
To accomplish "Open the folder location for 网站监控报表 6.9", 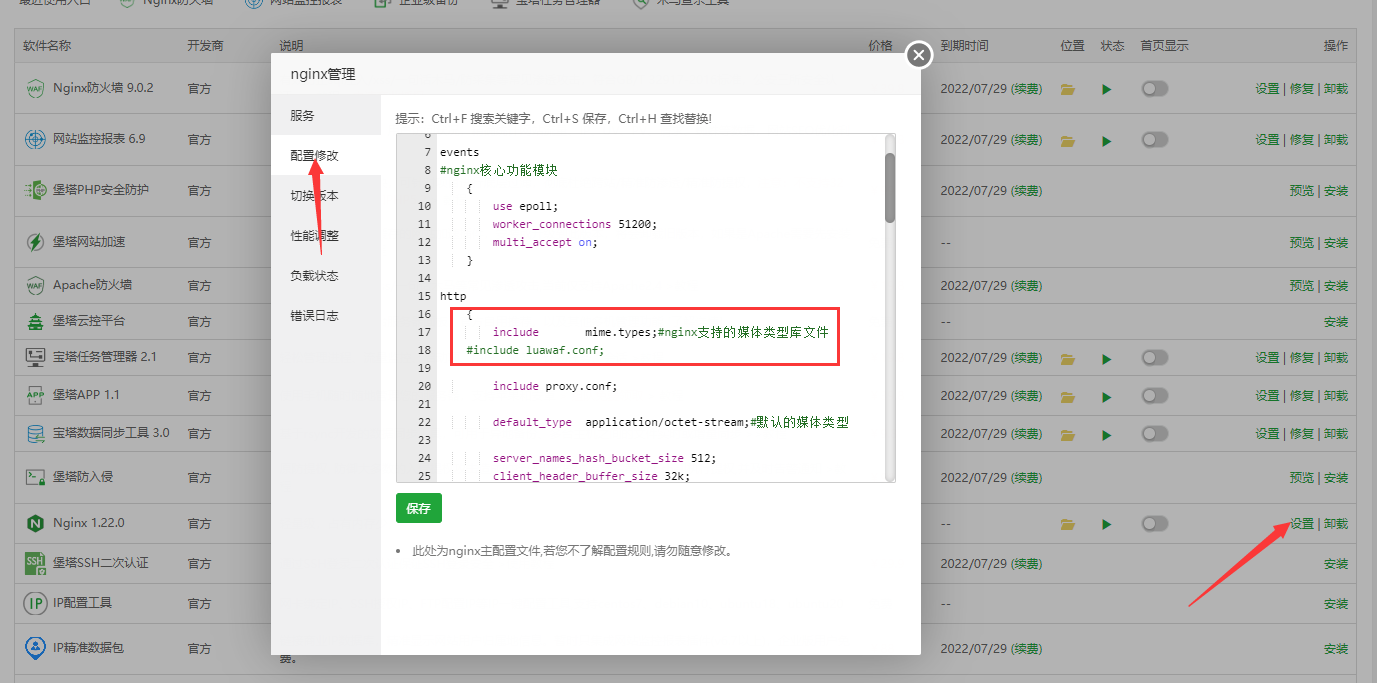I will point(1068,141).
